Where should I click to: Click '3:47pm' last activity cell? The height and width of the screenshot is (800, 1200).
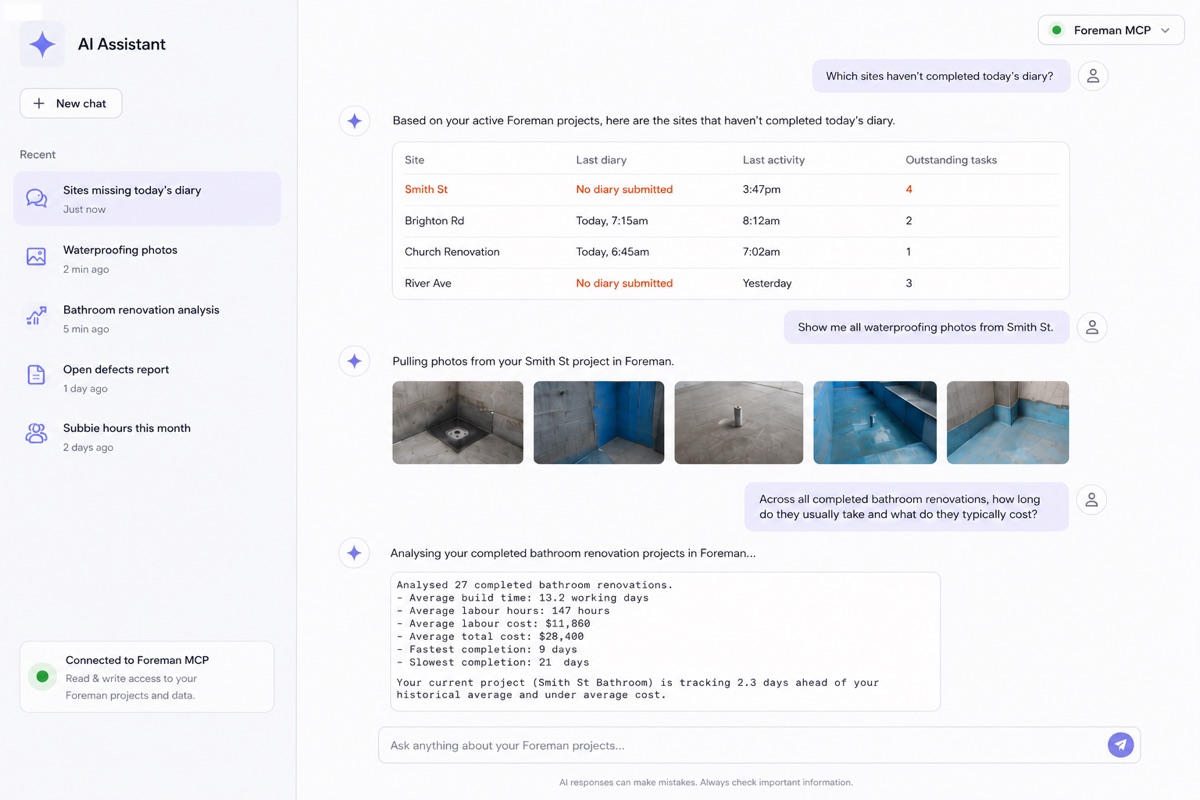click(x=762, y=189)
